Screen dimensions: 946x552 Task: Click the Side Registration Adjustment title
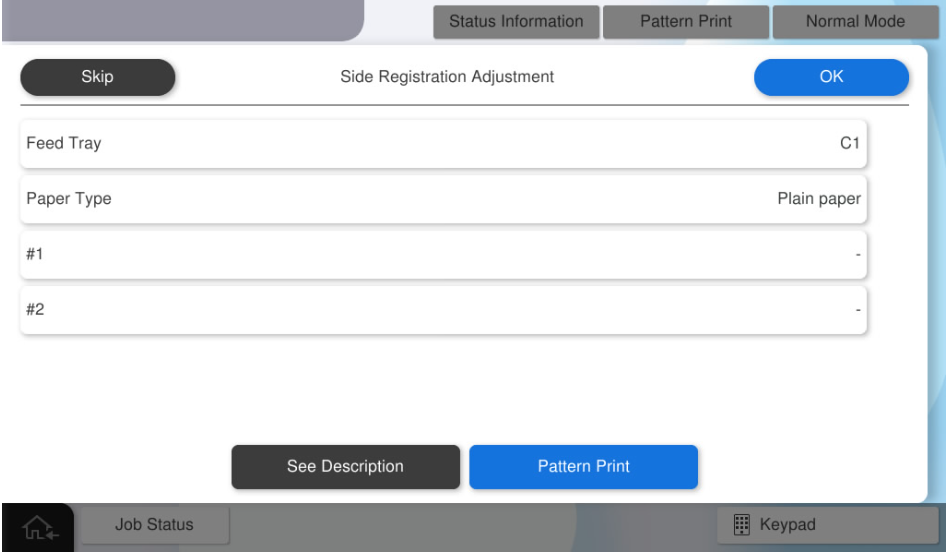point(447,77)
